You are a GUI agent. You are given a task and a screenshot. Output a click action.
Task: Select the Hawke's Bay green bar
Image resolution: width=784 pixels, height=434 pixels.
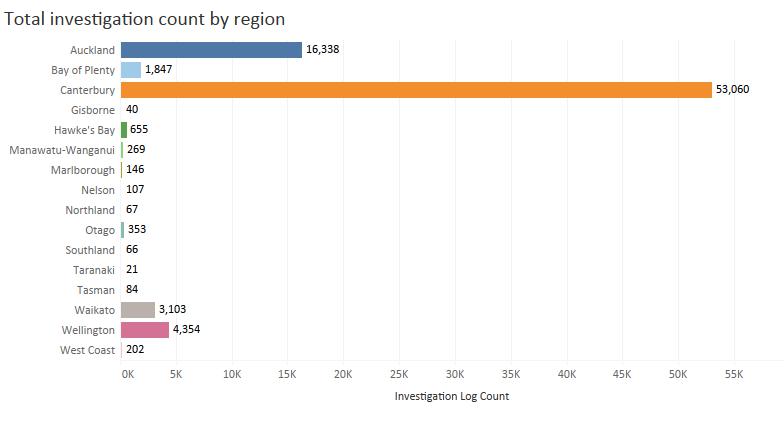[x=124, y=130]
